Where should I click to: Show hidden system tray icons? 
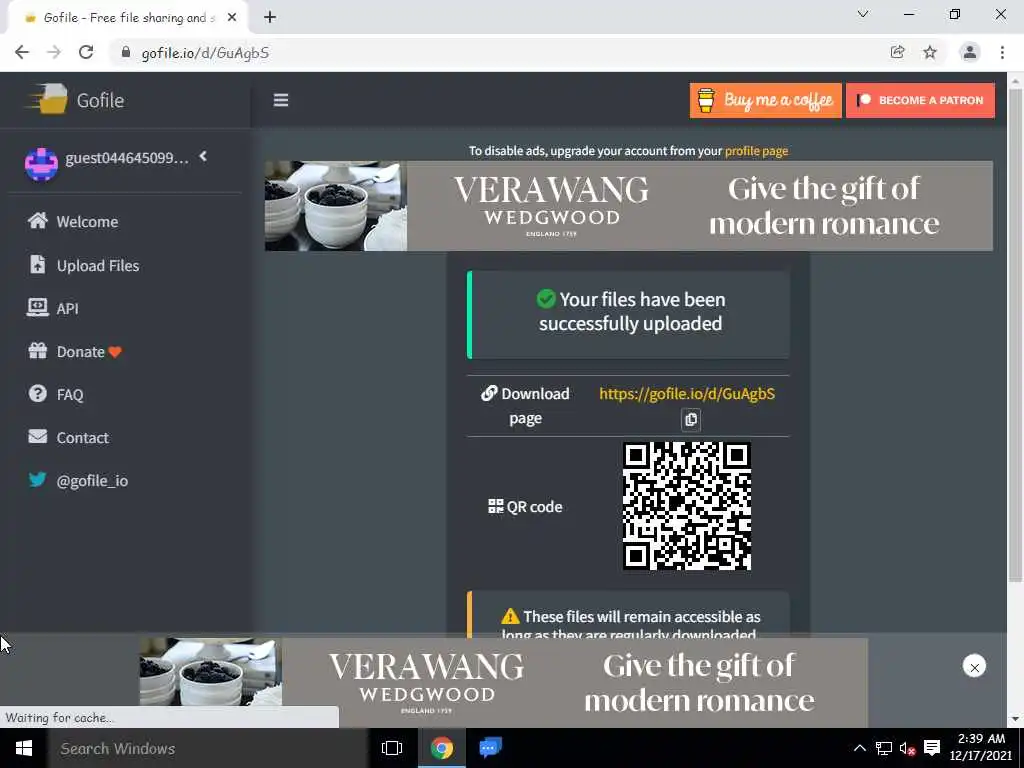(x=859, y=748)
